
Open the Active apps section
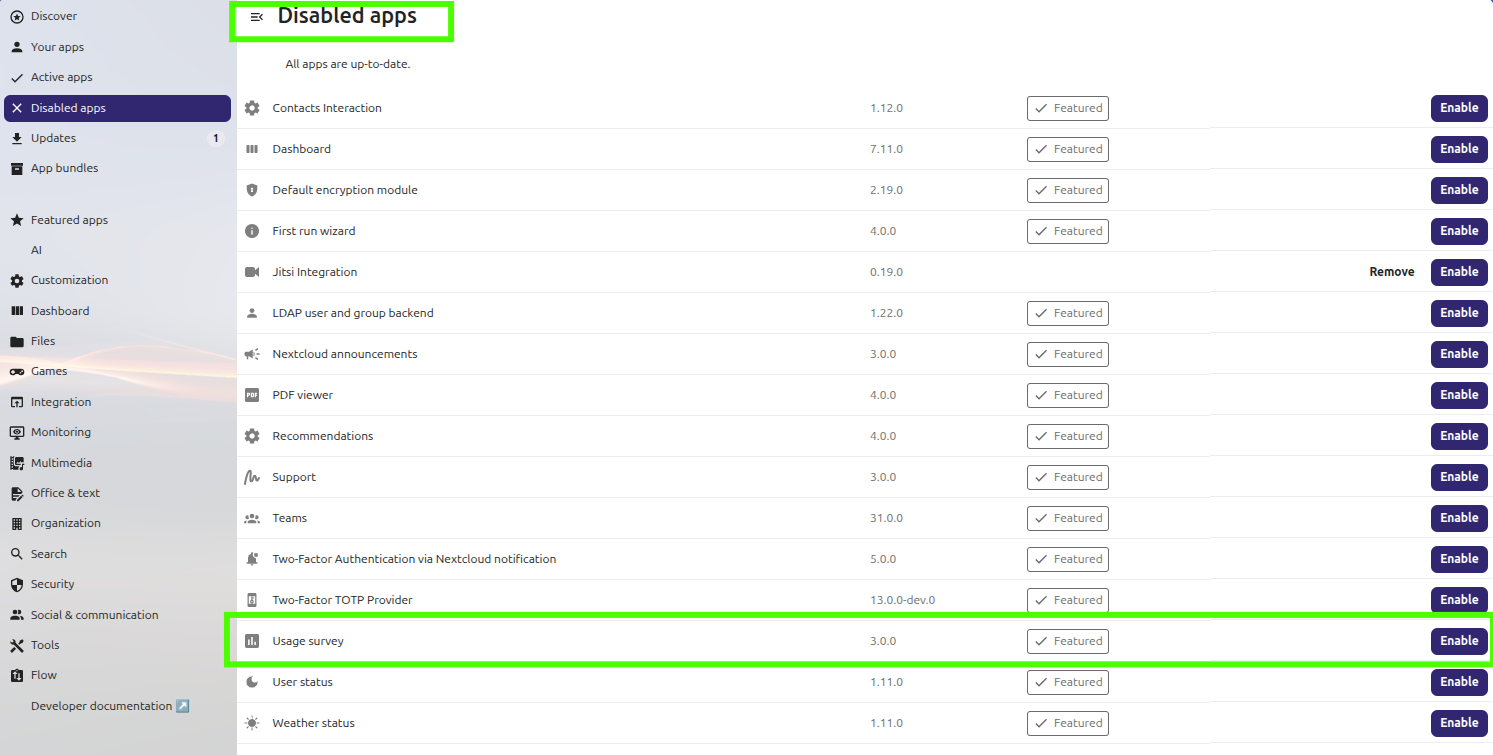click(61, 77)
